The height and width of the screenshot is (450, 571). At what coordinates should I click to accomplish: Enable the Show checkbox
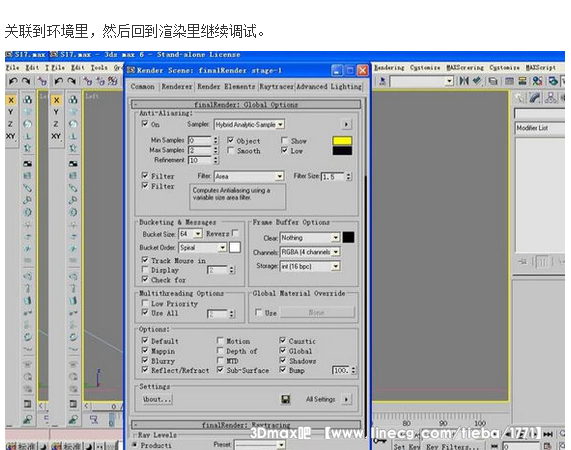point(284,140)
